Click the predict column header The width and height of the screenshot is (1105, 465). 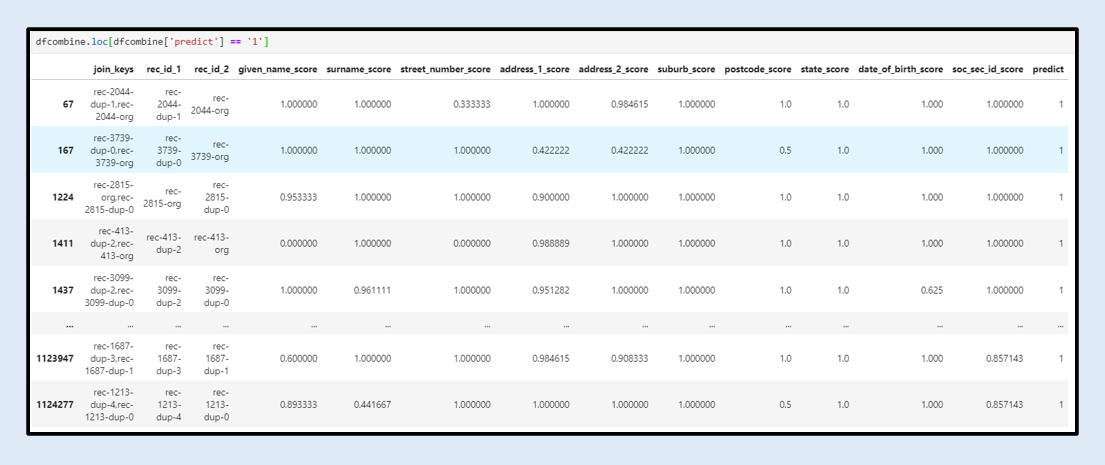[1048, 70]
